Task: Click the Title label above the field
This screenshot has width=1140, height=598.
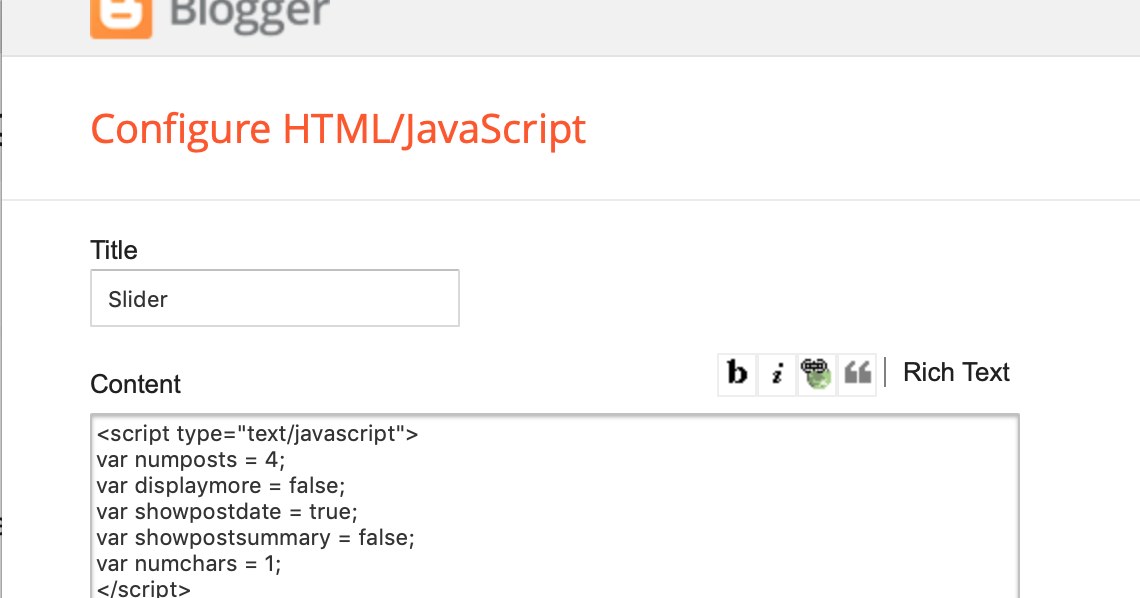Action: 113,250
